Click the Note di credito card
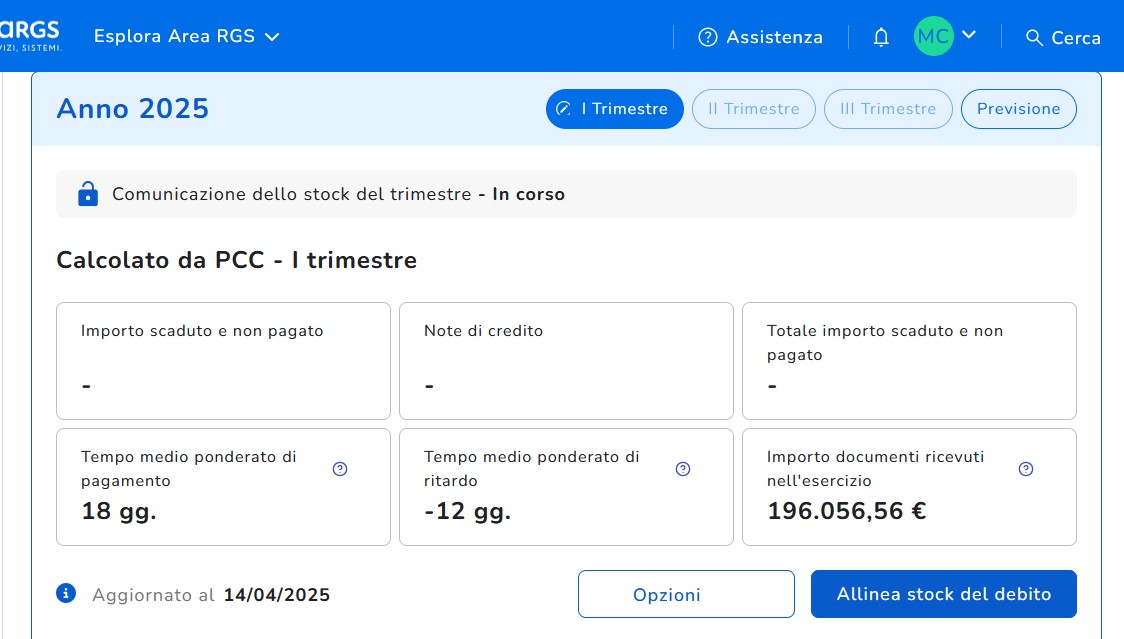The width and height of the screenshot is (1124, 639). (566, 361)
